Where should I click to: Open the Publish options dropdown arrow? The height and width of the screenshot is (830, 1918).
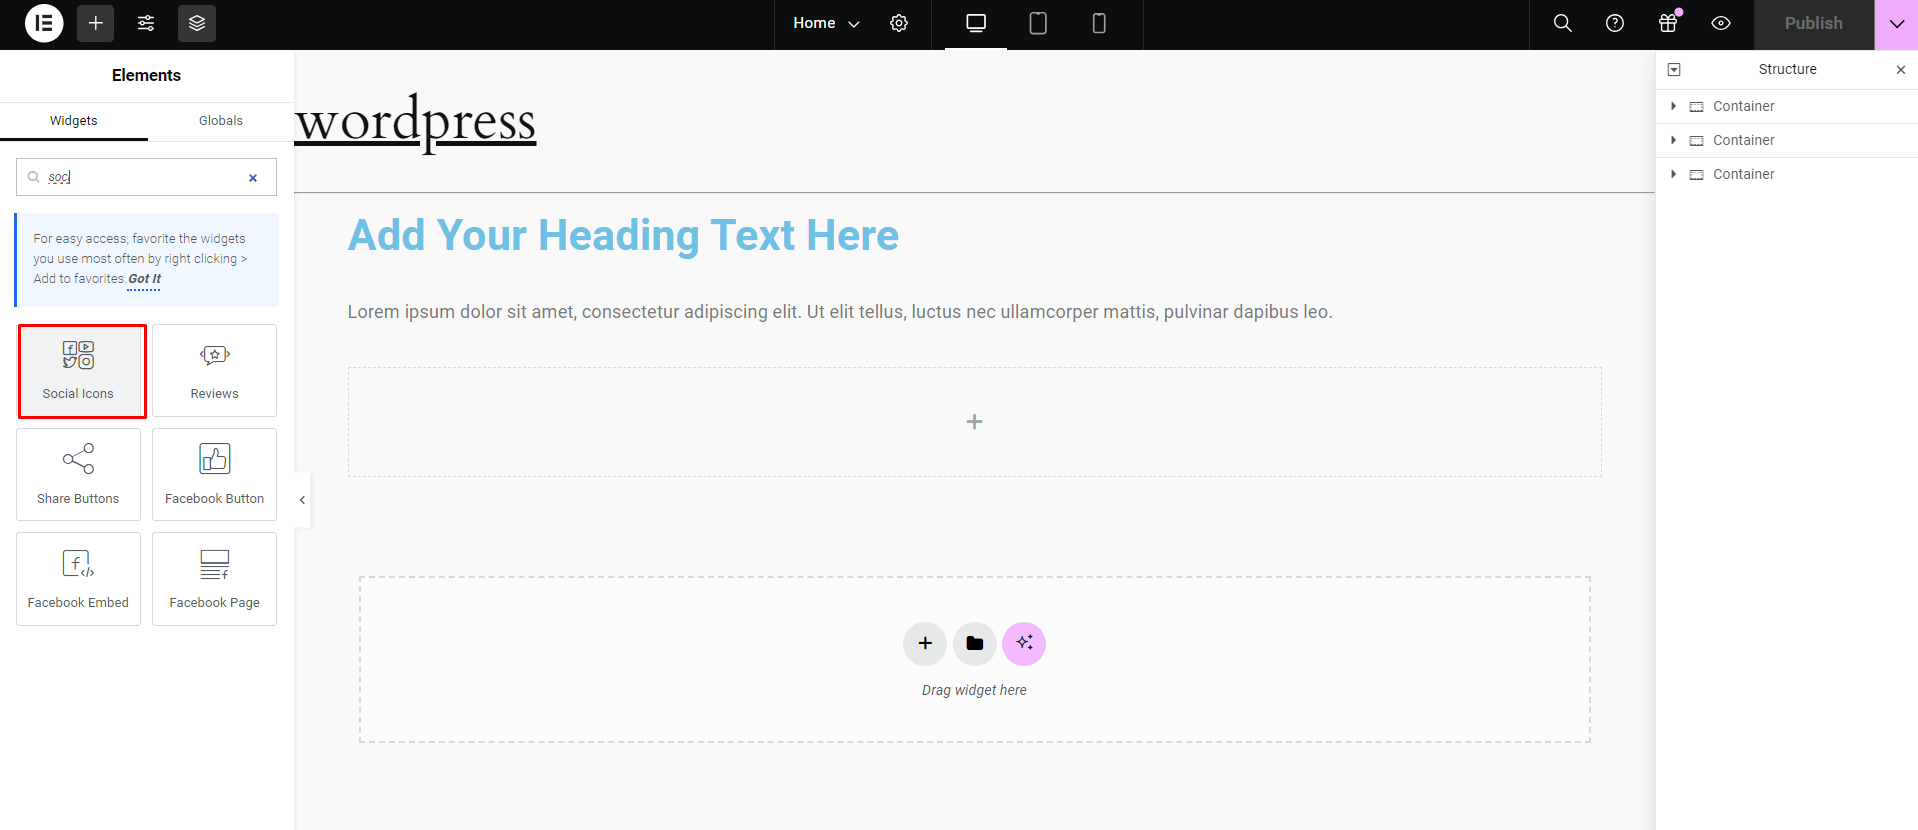[x=1896, y=24]
